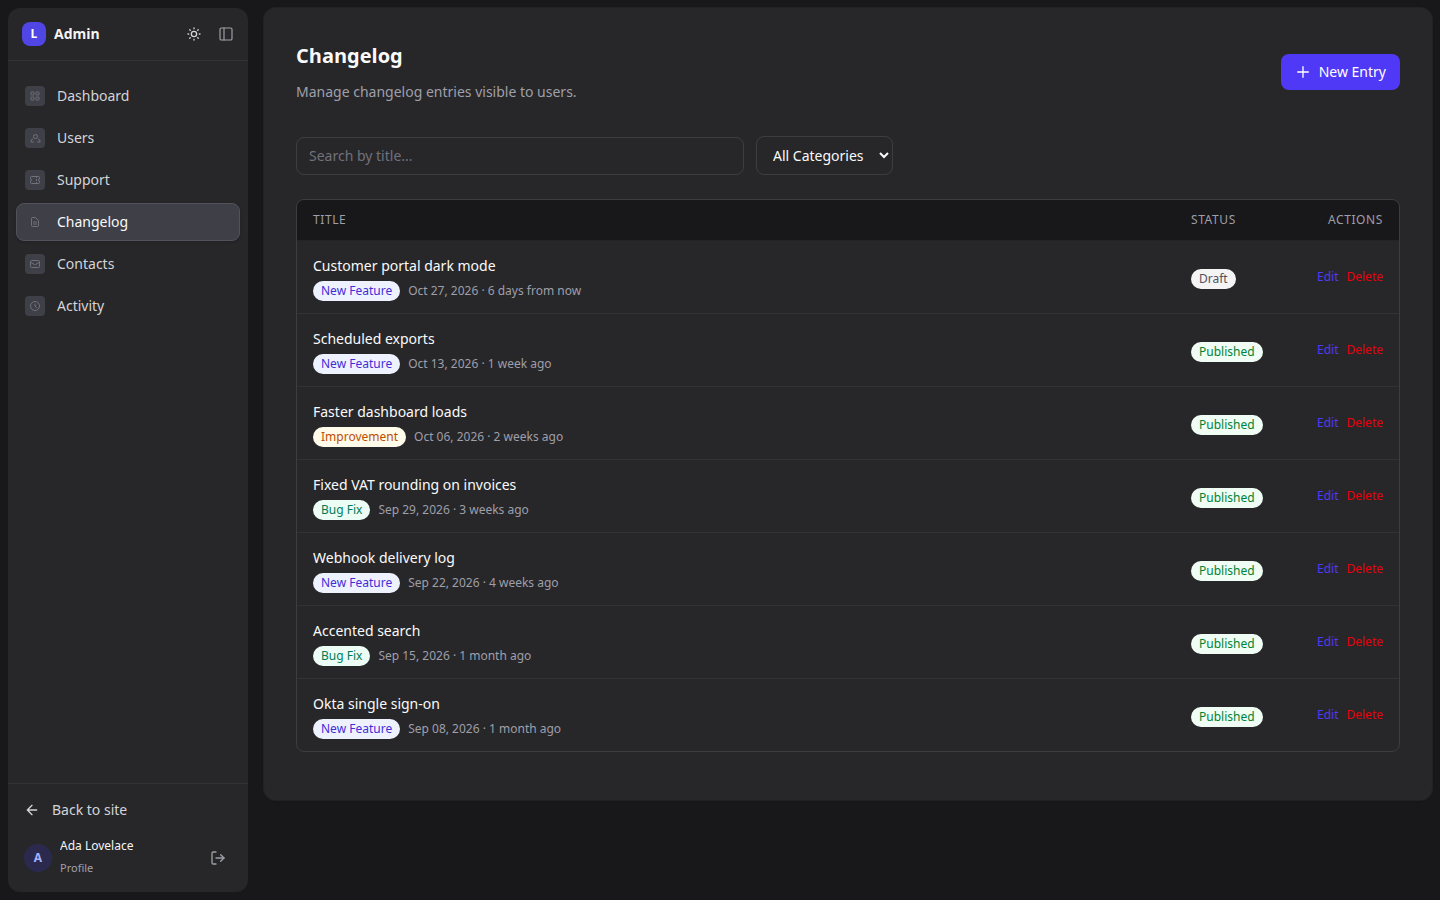Click the Improvement category tag
The width and height of the screenshot is (1440, 900).
tap(359, 437)
